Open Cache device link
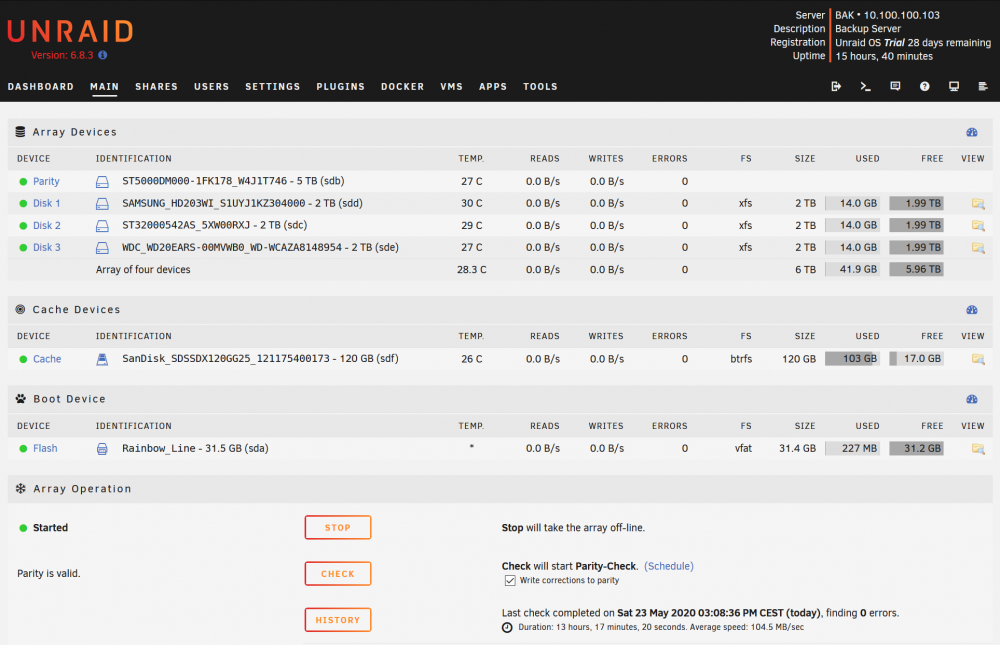The width and height of the screenshot is (1000, 645). point(47,359)
